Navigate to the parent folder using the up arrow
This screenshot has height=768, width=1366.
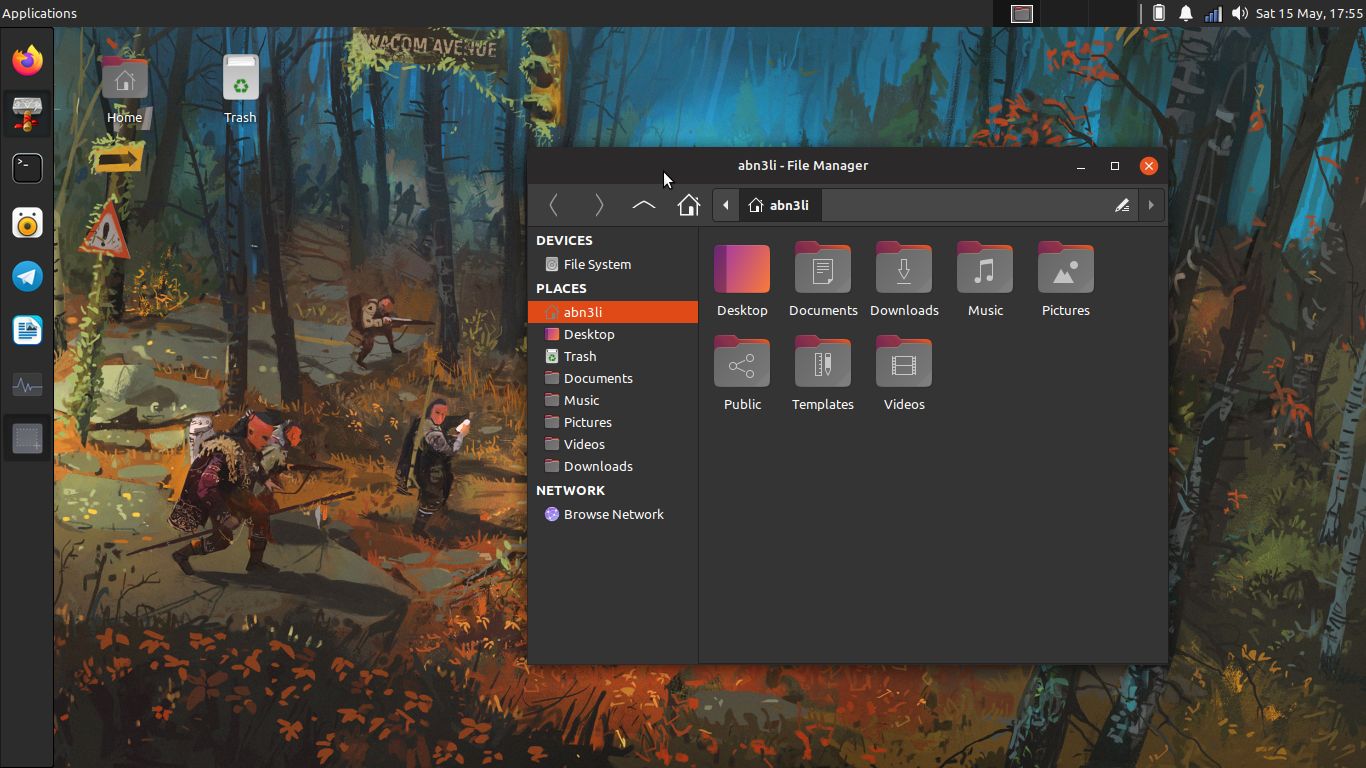(x=644, y=205)
